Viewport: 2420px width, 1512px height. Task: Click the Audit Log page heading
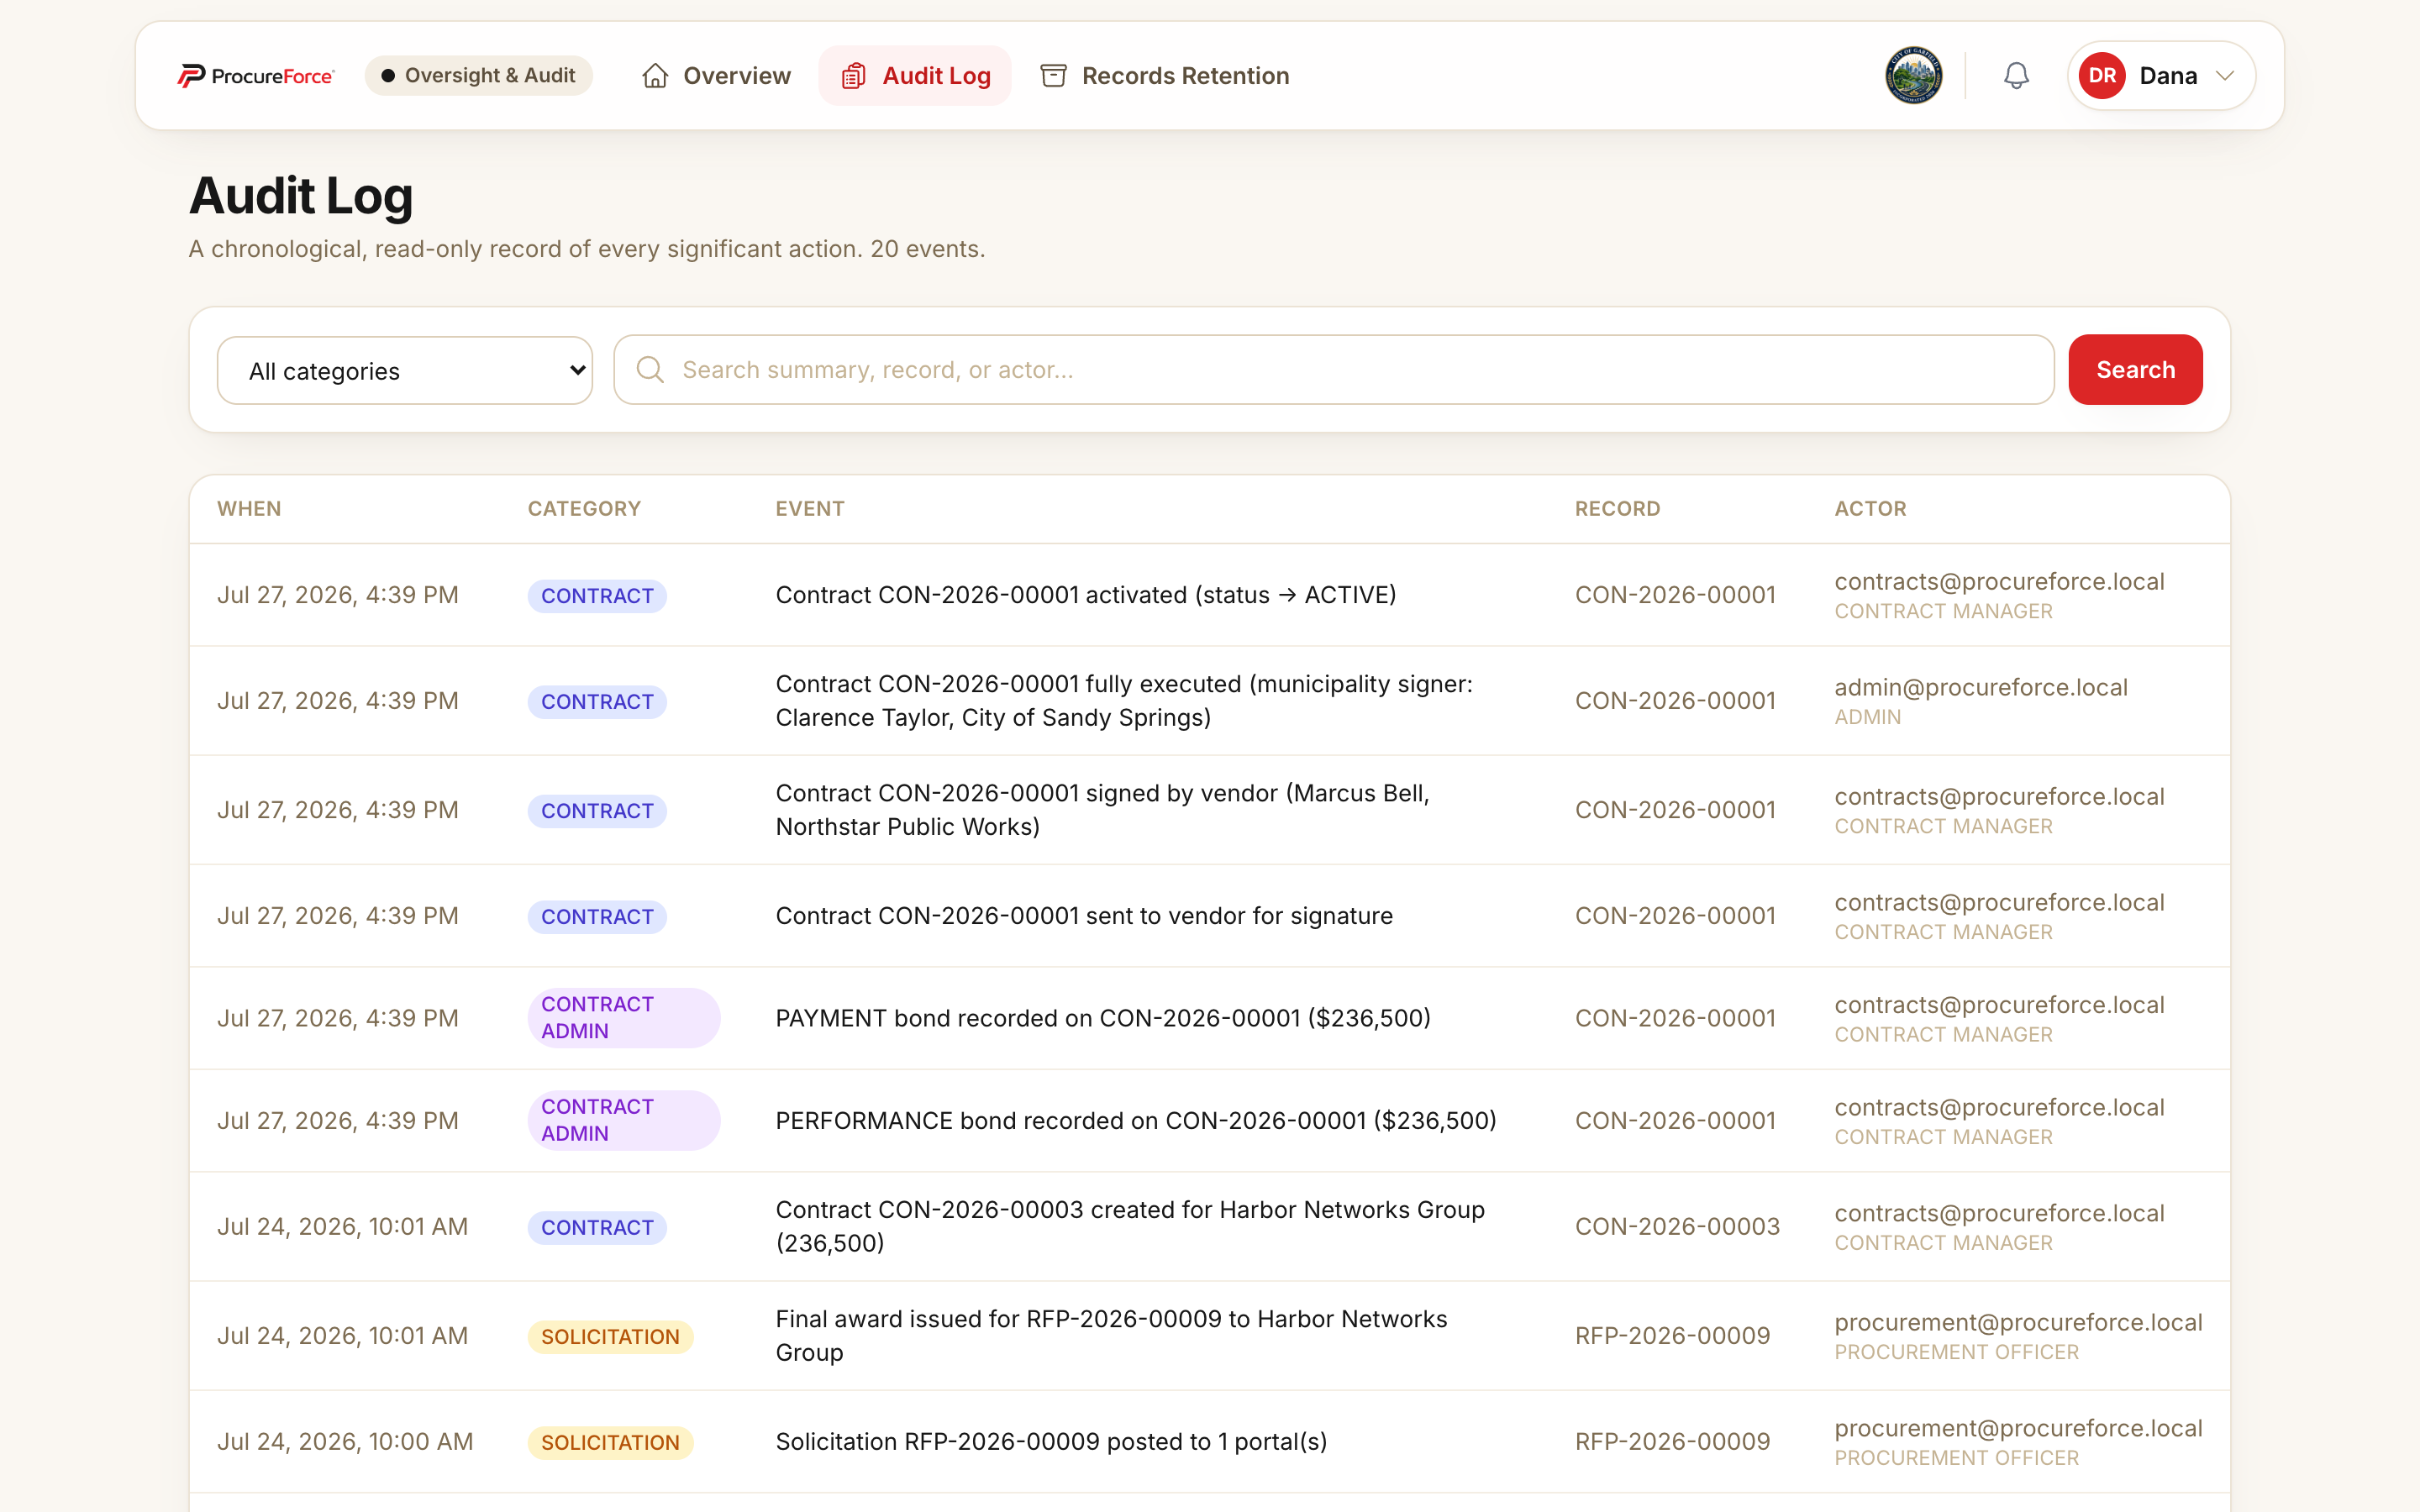pyautogui.click(x=301, y=196)
